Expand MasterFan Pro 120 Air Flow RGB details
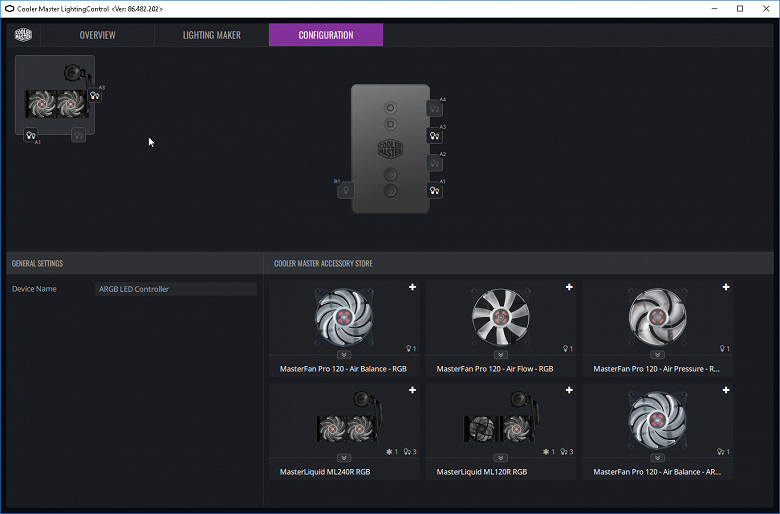 [x=500, y=355]
